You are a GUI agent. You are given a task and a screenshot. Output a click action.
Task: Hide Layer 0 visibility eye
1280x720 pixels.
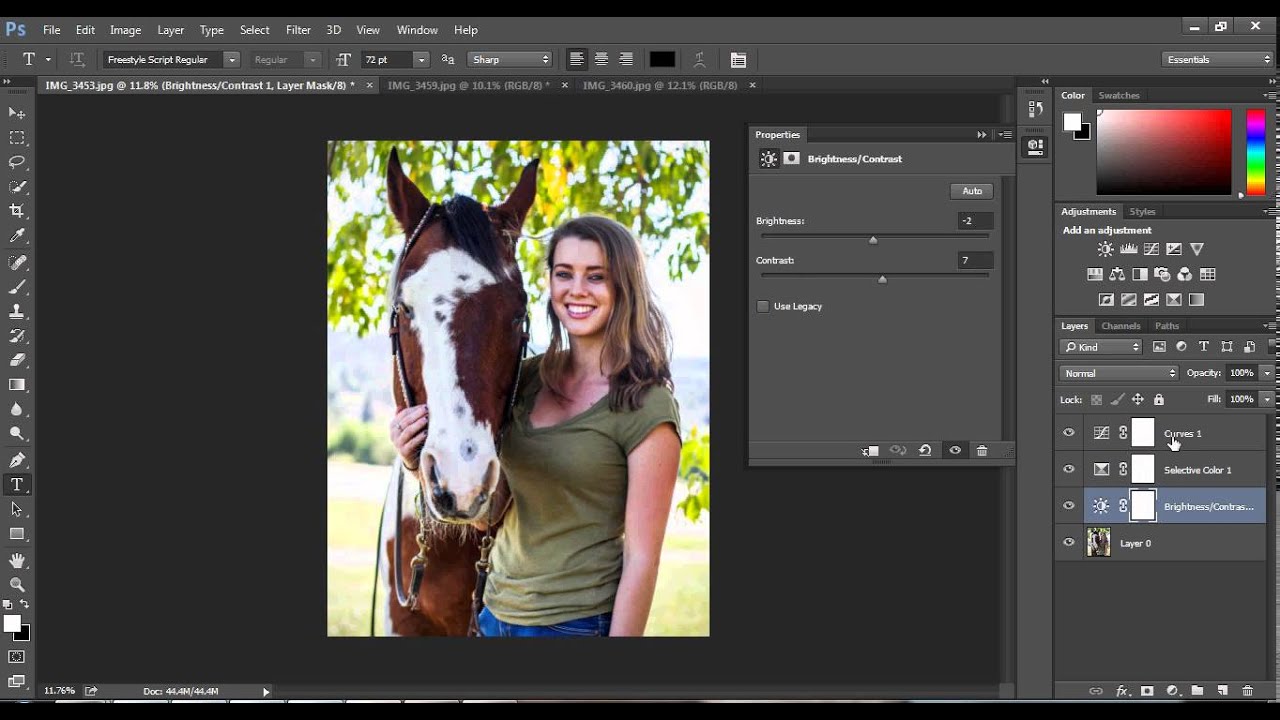[x=1069, y=543]
